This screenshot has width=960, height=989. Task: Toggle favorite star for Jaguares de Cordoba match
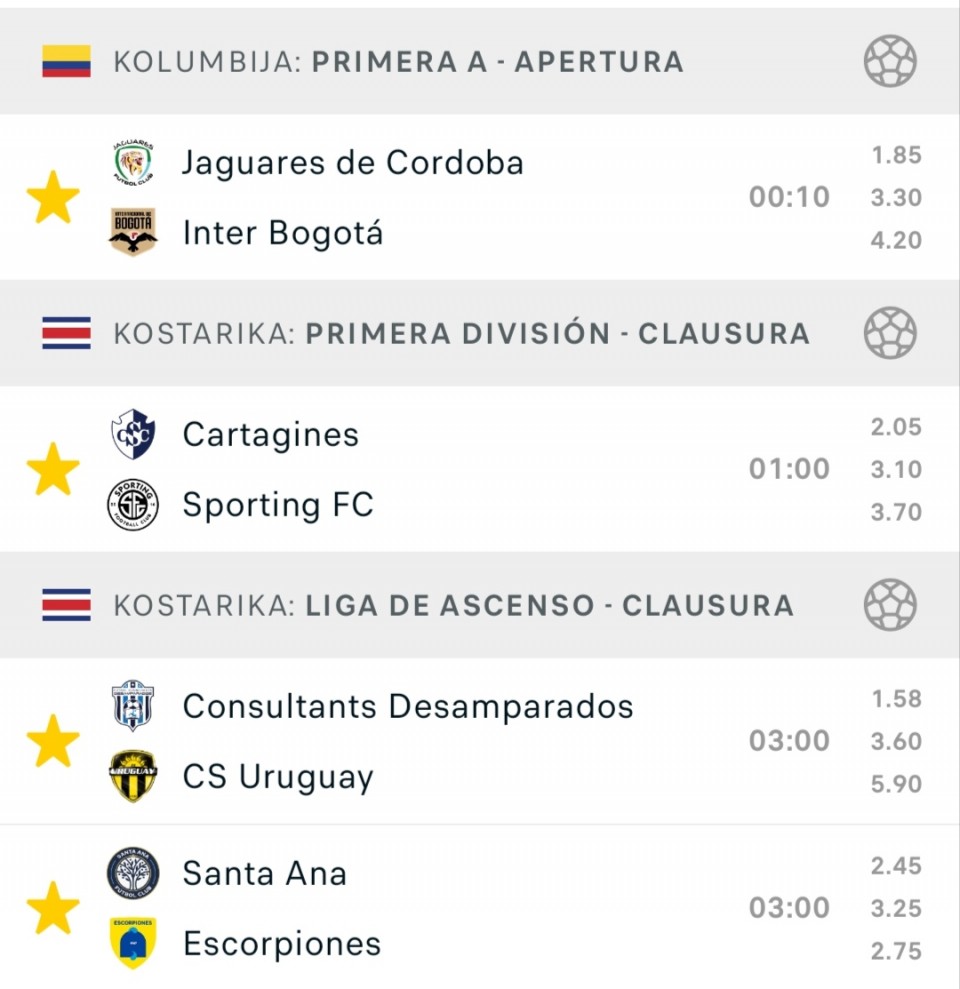click(53, 197)
